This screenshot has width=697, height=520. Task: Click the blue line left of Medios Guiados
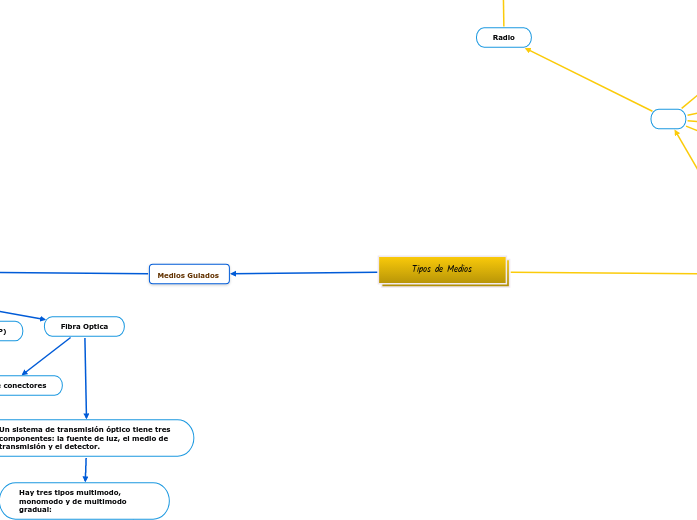[x=70, y=272]
